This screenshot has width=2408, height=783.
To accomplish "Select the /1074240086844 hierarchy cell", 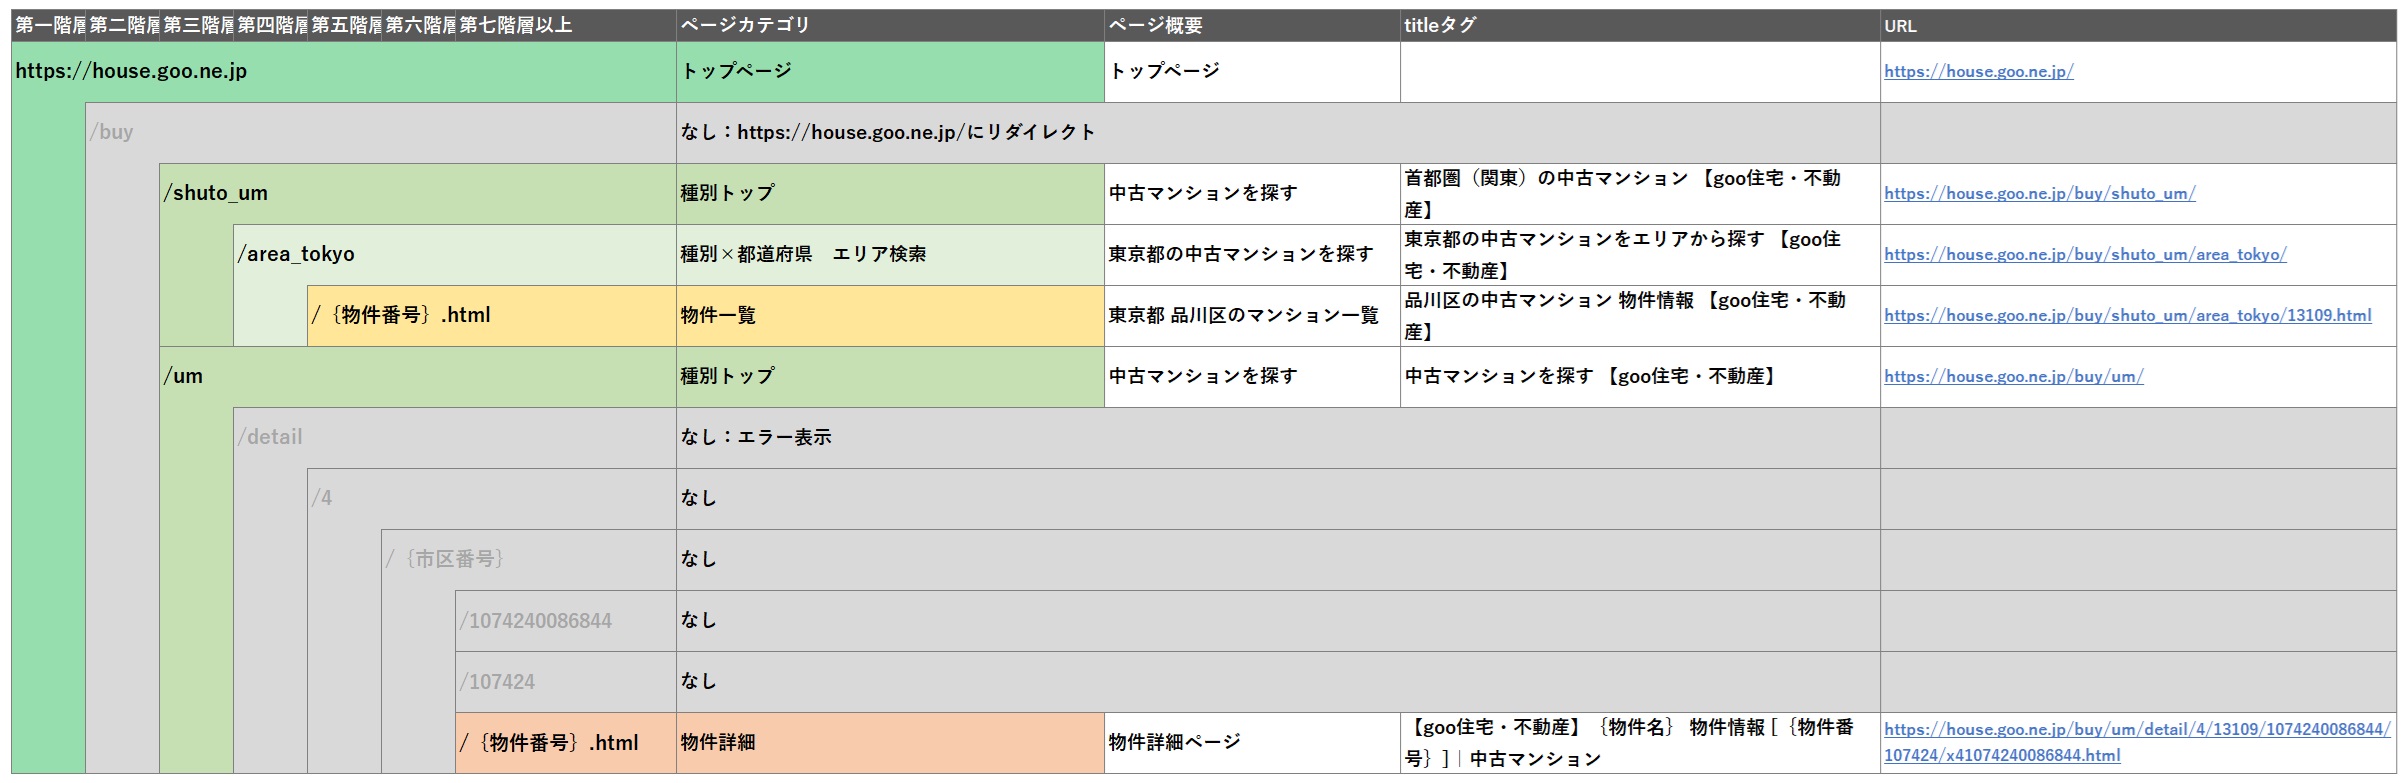I will click(x=565, y=620).
